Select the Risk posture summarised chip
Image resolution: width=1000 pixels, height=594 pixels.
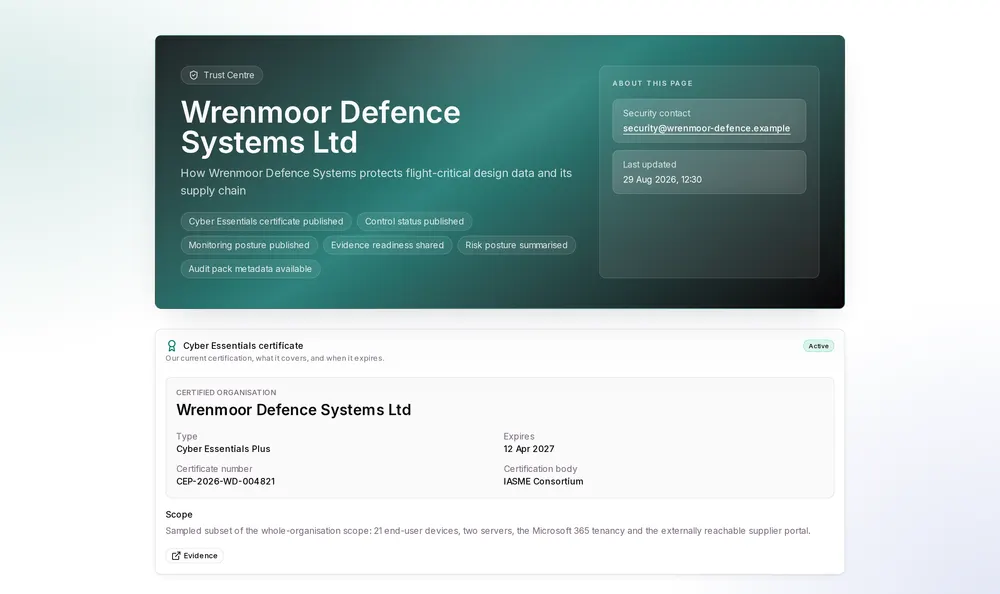tap(516, 245)
